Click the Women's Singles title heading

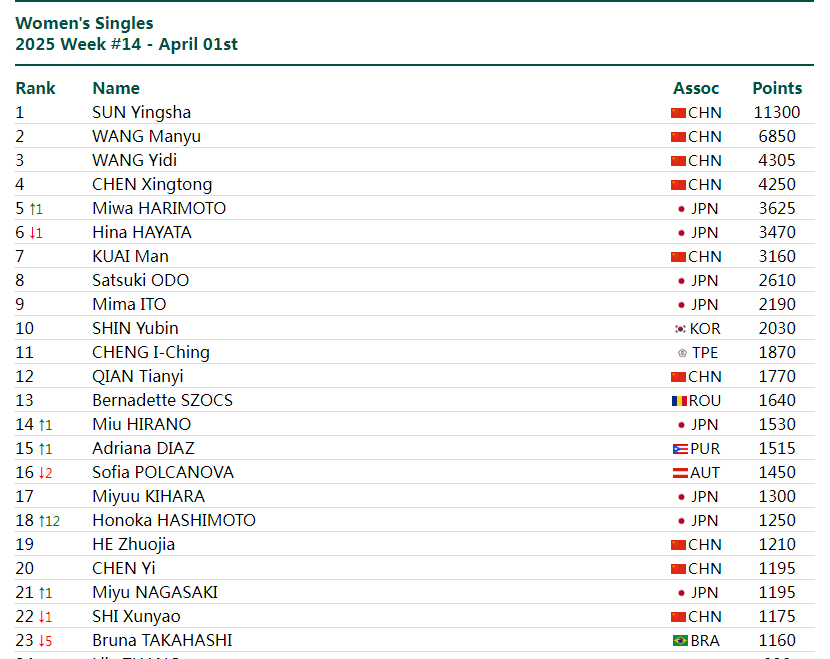click(84, 23)
